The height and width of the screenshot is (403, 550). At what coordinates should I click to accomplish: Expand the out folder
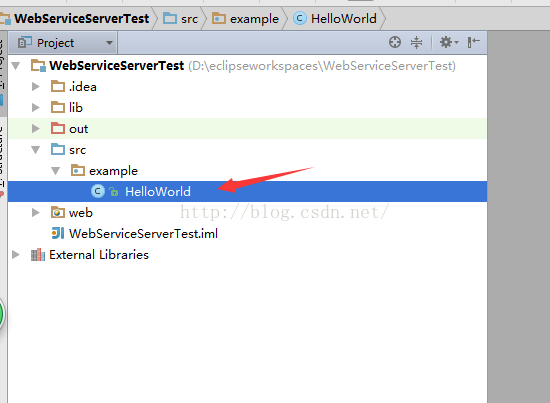click(x=35, y=129)
